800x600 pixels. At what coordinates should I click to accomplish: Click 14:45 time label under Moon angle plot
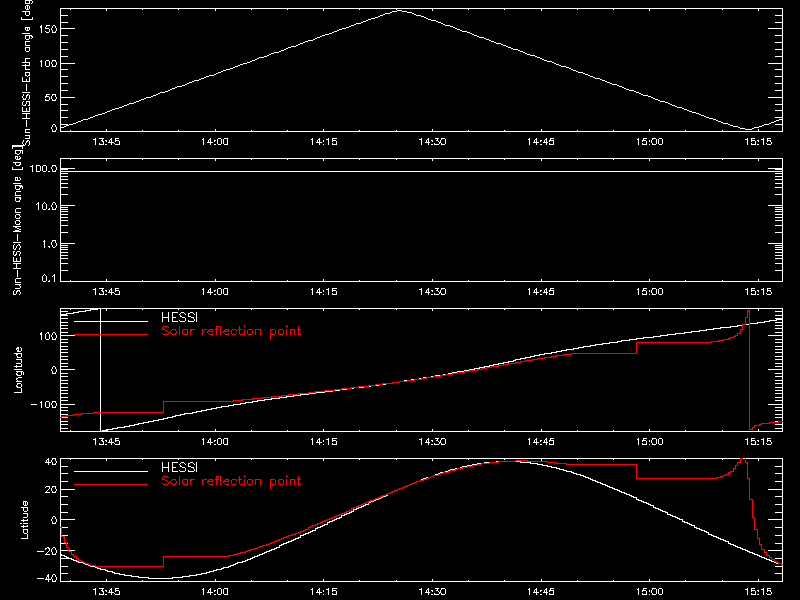click(541, 292)
